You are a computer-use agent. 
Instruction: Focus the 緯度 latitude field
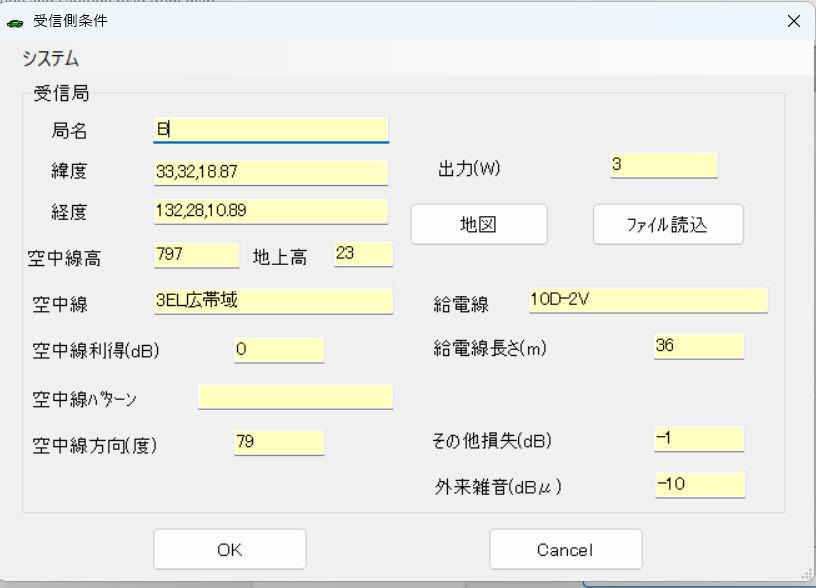(x=270, y=172)
